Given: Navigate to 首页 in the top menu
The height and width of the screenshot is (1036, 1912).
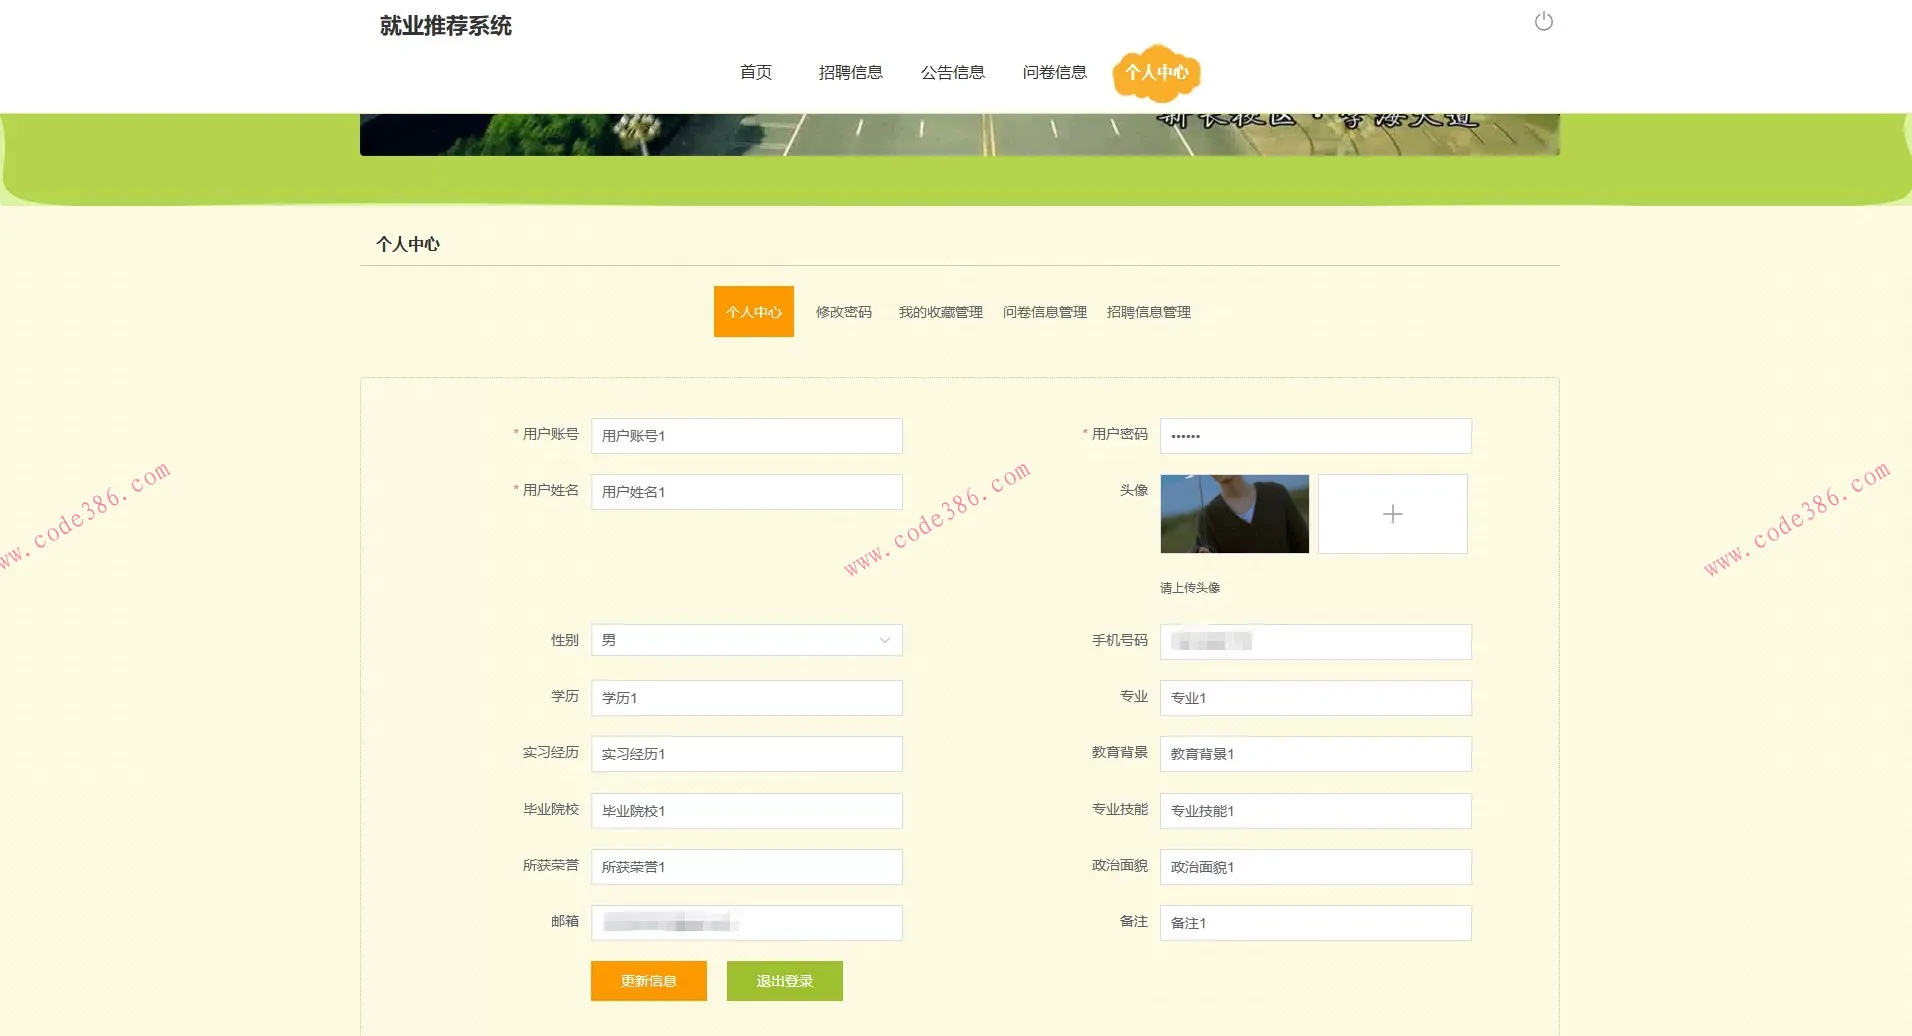Looking at the screenshot, I should click(756, 72).
